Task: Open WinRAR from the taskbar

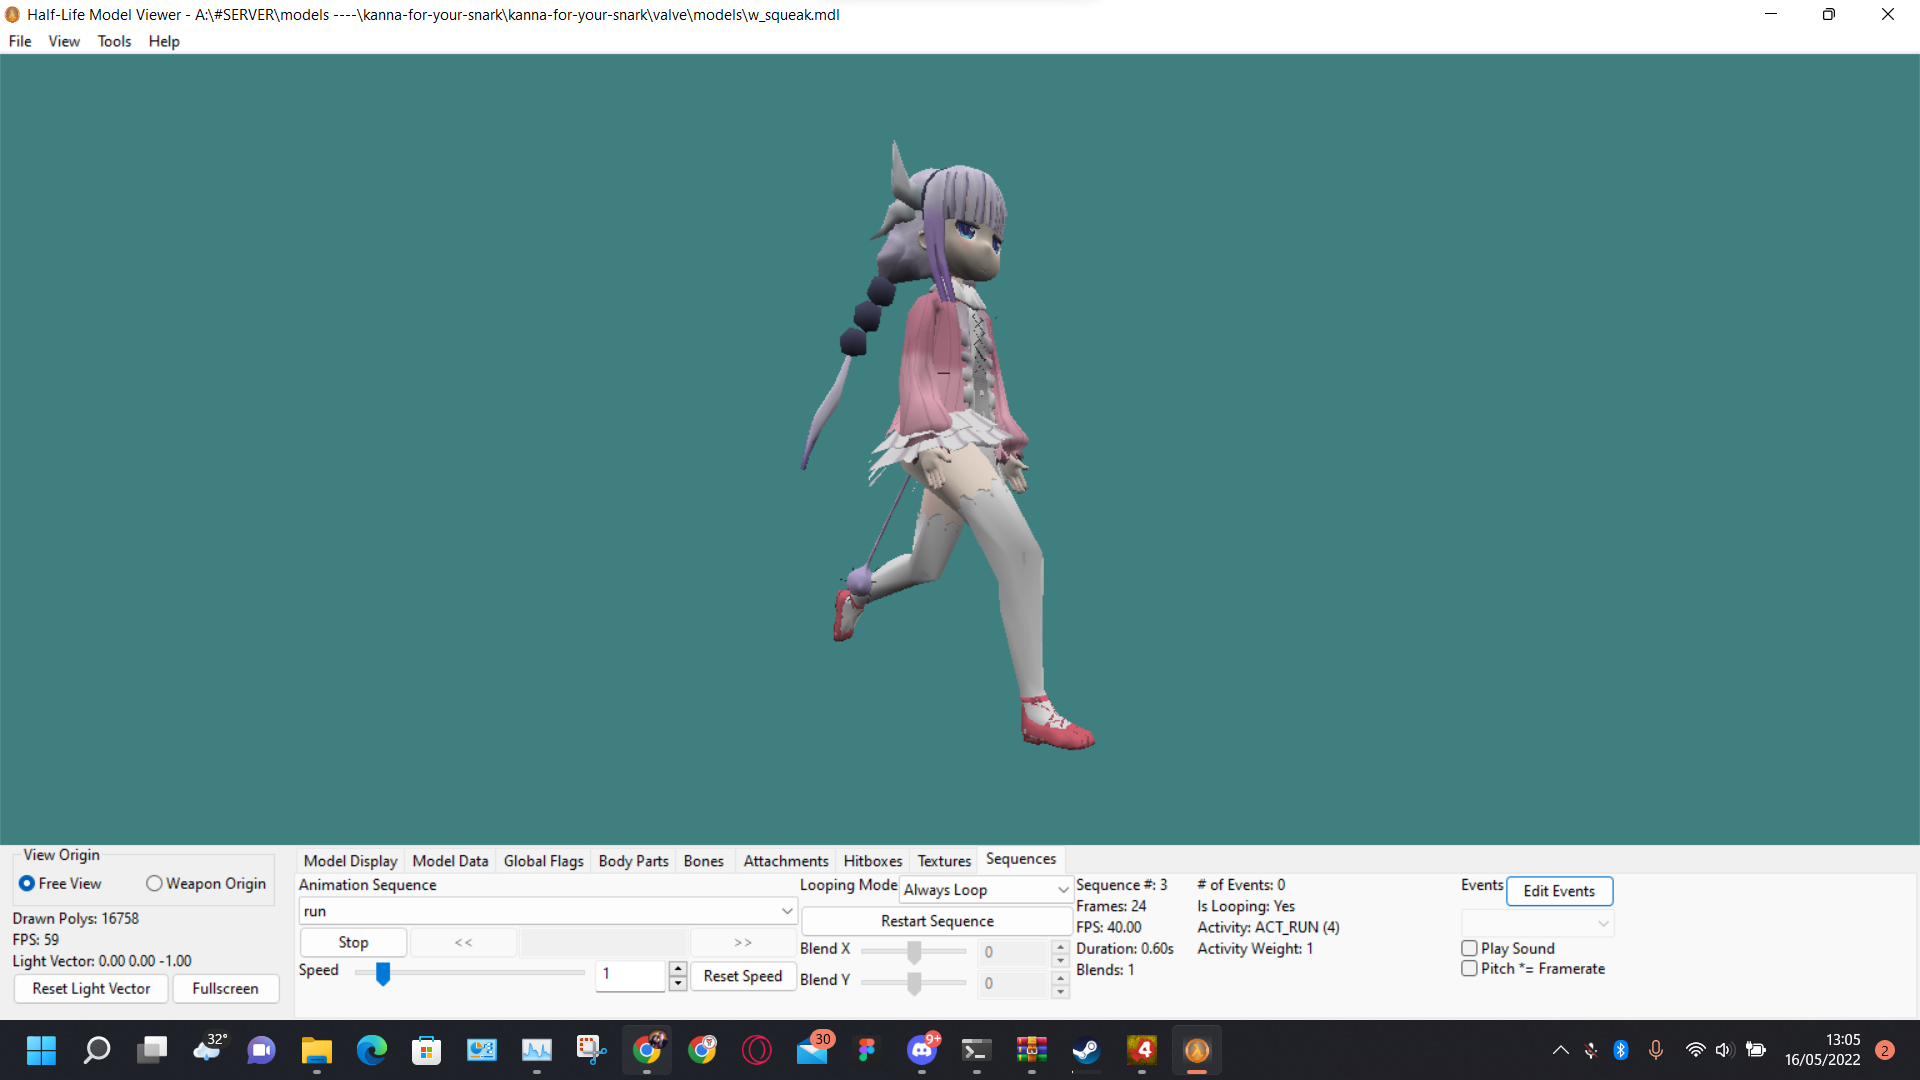Action: pos(1031,1050)
